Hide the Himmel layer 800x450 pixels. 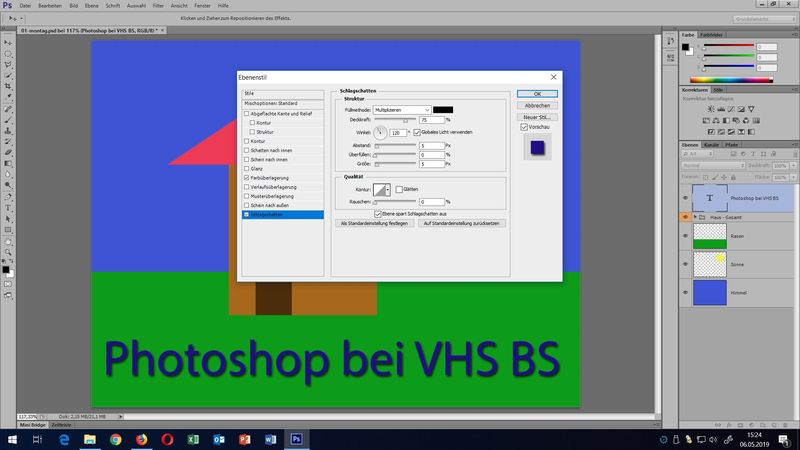(x=685, y=292)
